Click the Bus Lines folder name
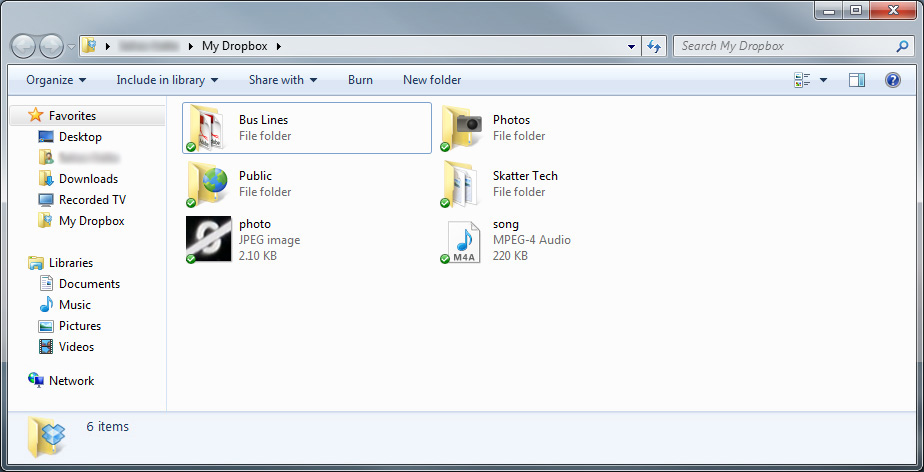Image resolution: width=924 pixels, height=472 pixels. 263,120
